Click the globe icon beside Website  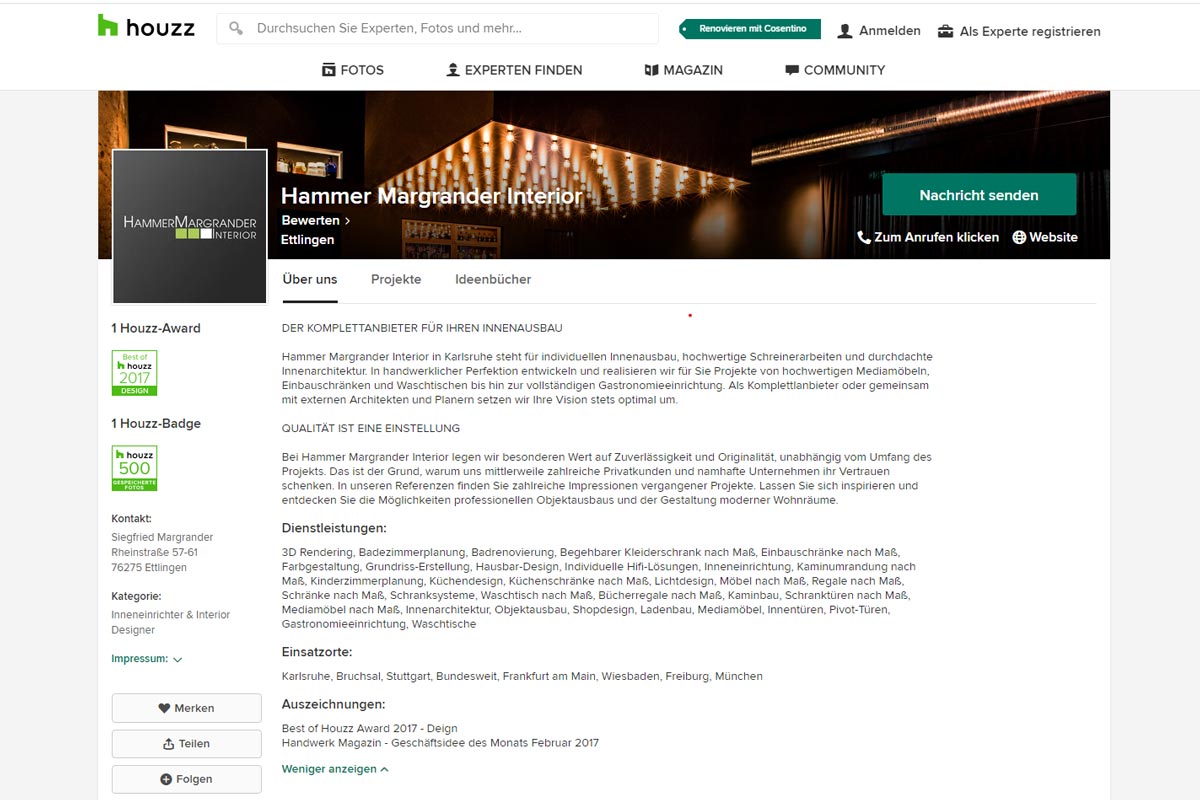pos(1019,237)
